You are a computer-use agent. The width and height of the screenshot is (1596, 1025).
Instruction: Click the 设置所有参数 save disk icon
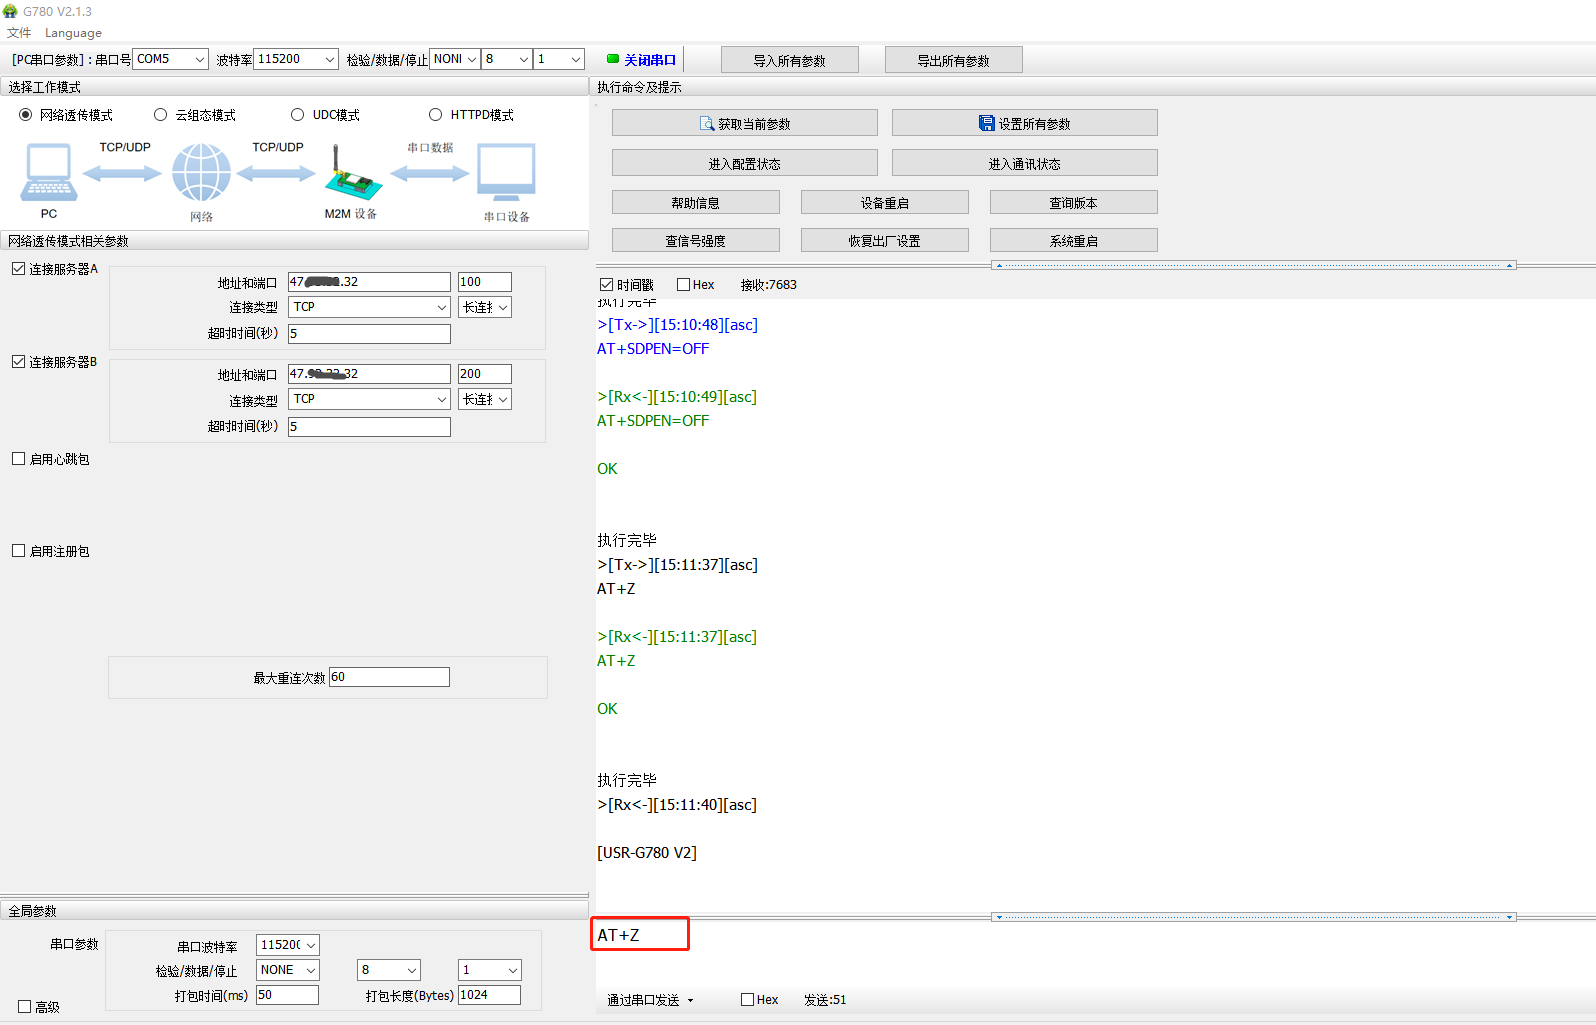[x=986, y=123]
